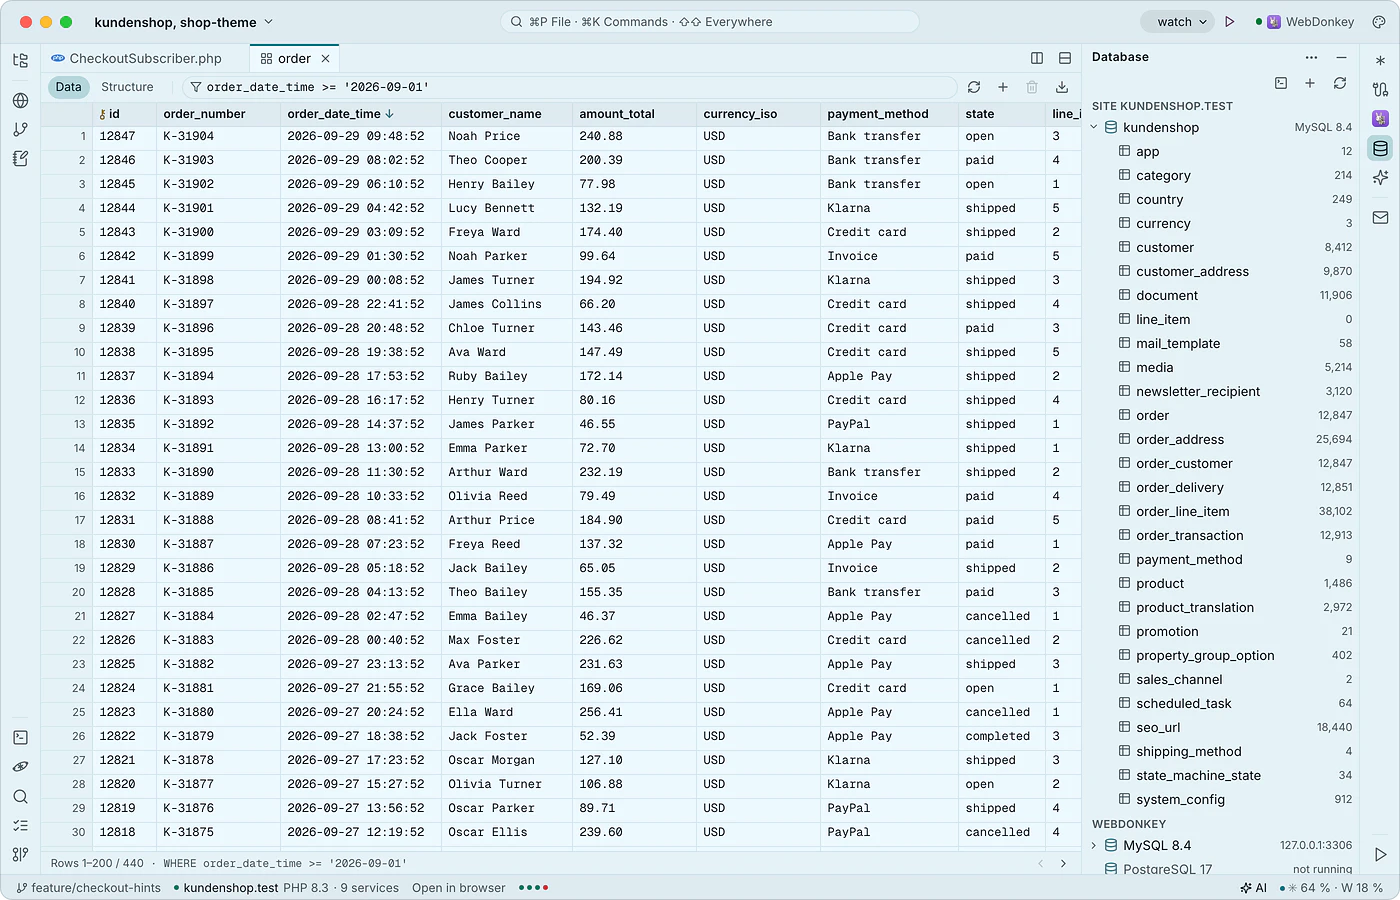Expand the MySQL 8.4 WebDonkey service
The image size is (1400, 900).
tap(1094, 845)
